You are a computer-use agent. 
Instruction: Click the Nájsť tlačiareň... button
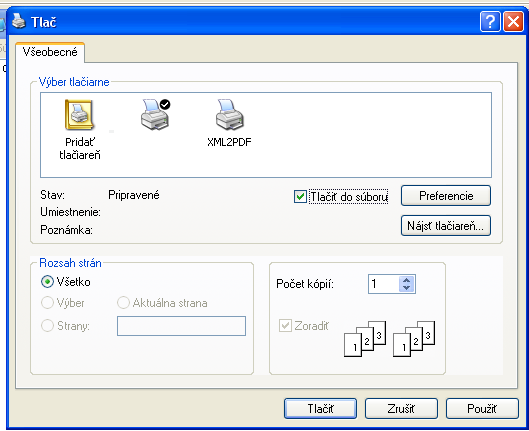pyautogui.click(x=446, y=226)
